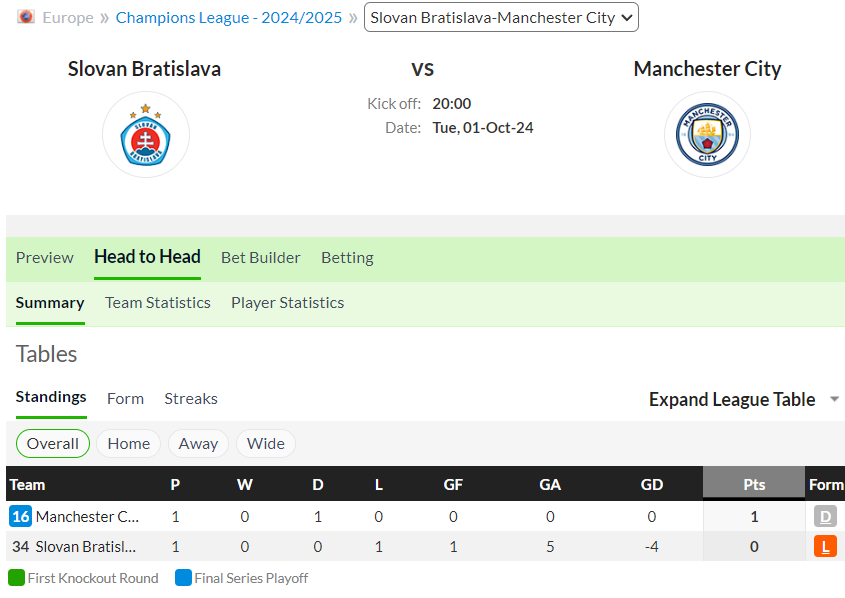Select the Away standings filter
Screen dimensions: 845x598
tap(198, 443)
